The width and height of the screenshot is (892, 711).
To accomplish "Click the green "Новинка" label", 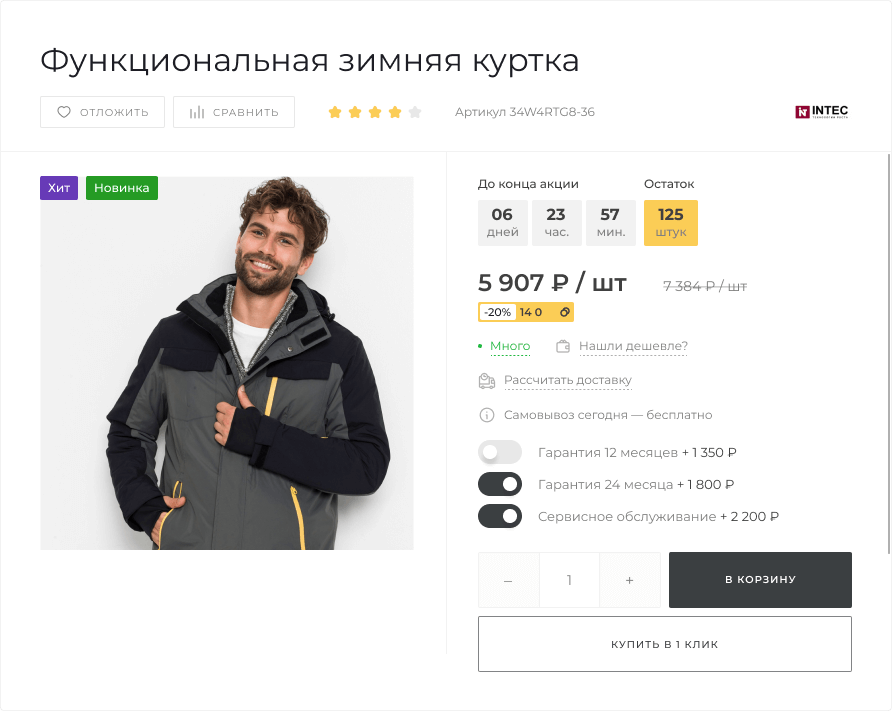I will [121, 187].
